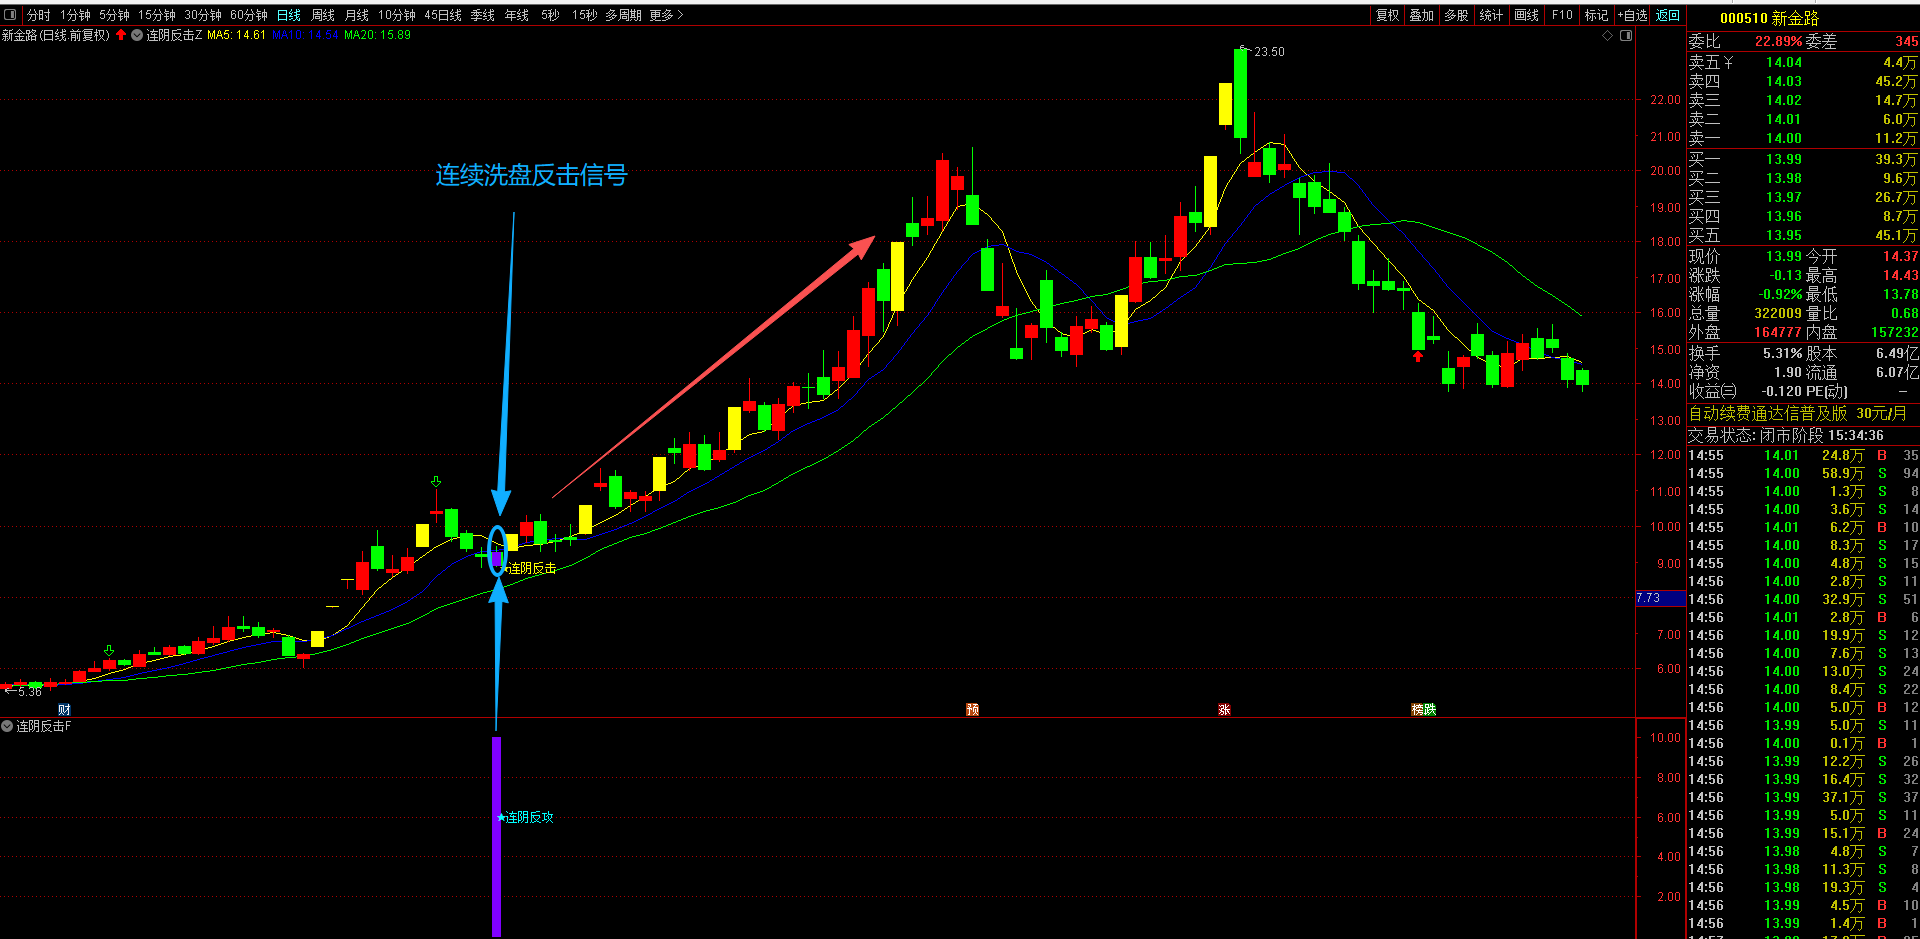Click the 换手 value 5.31%
Screen dimensions: 1920x939
click(1783, 353)
